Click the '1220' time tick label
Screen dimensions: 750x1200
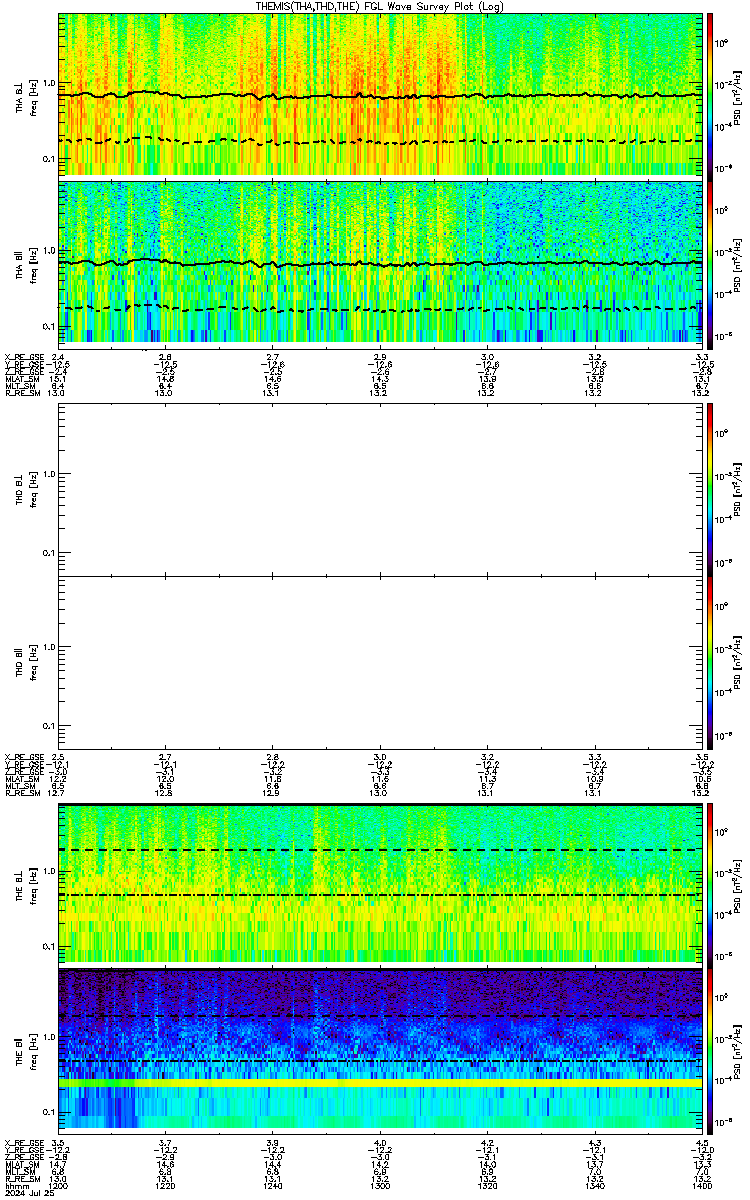click(x=166, y=1186)
